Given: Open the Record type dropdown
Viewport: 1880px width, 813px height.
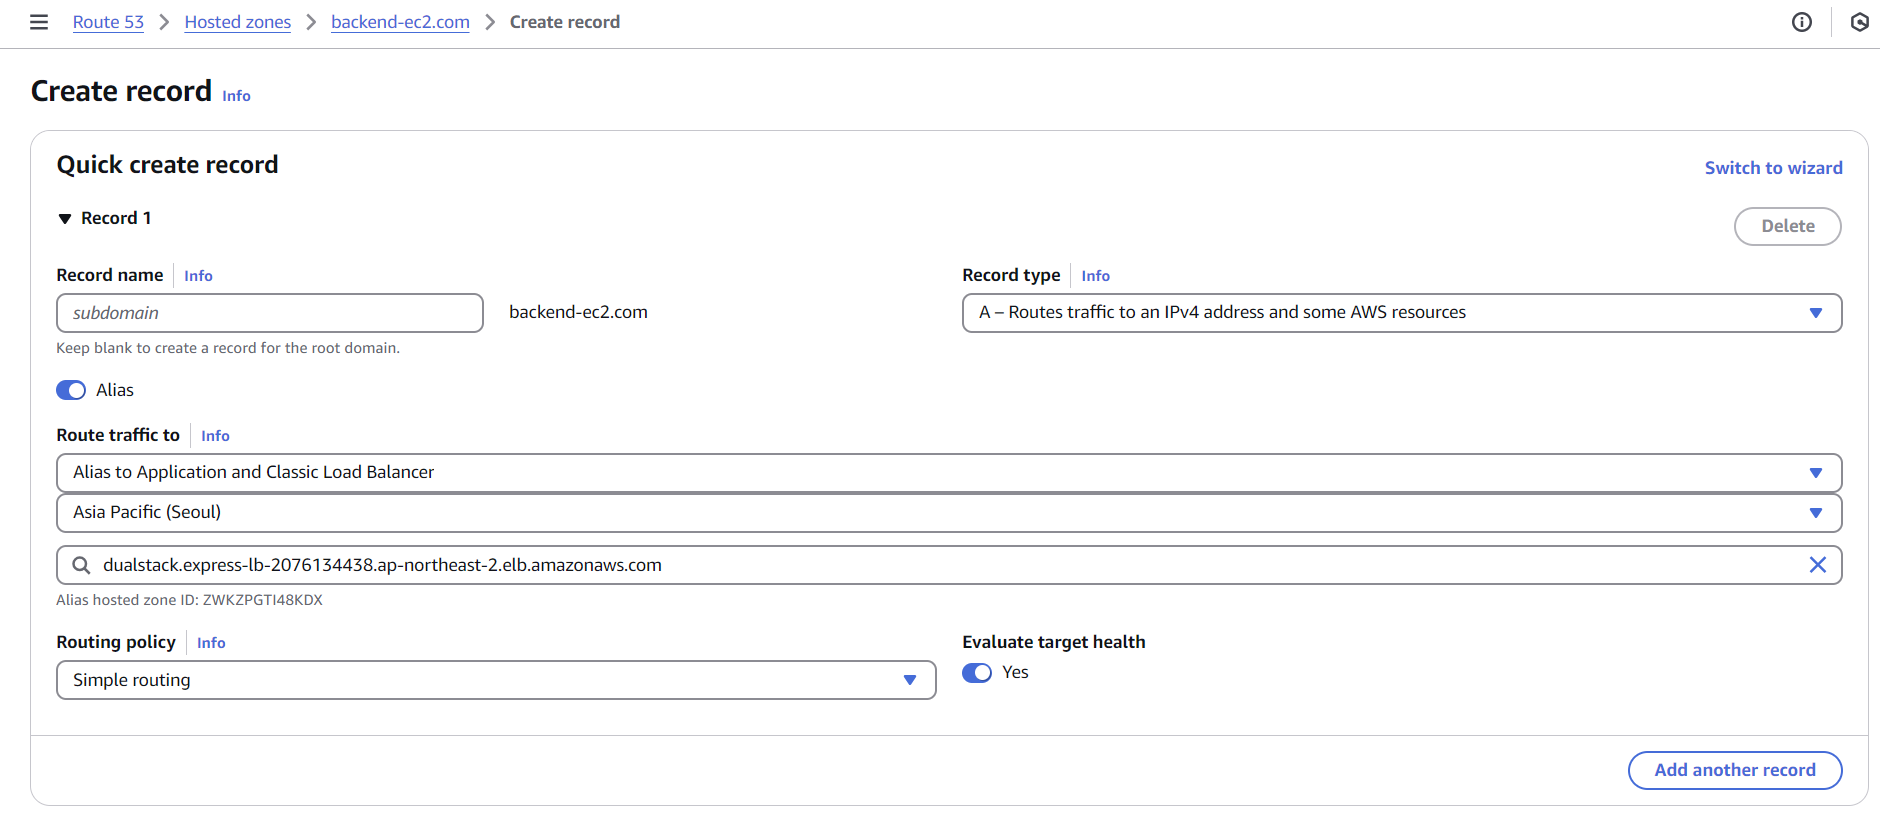Looking at the screenshot, I should click(1401, 313).
